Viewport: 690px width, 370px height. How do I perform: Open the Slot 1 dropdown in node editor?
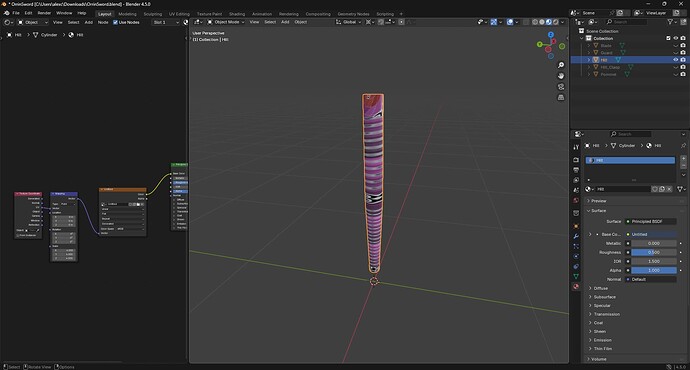pos(165,22)
